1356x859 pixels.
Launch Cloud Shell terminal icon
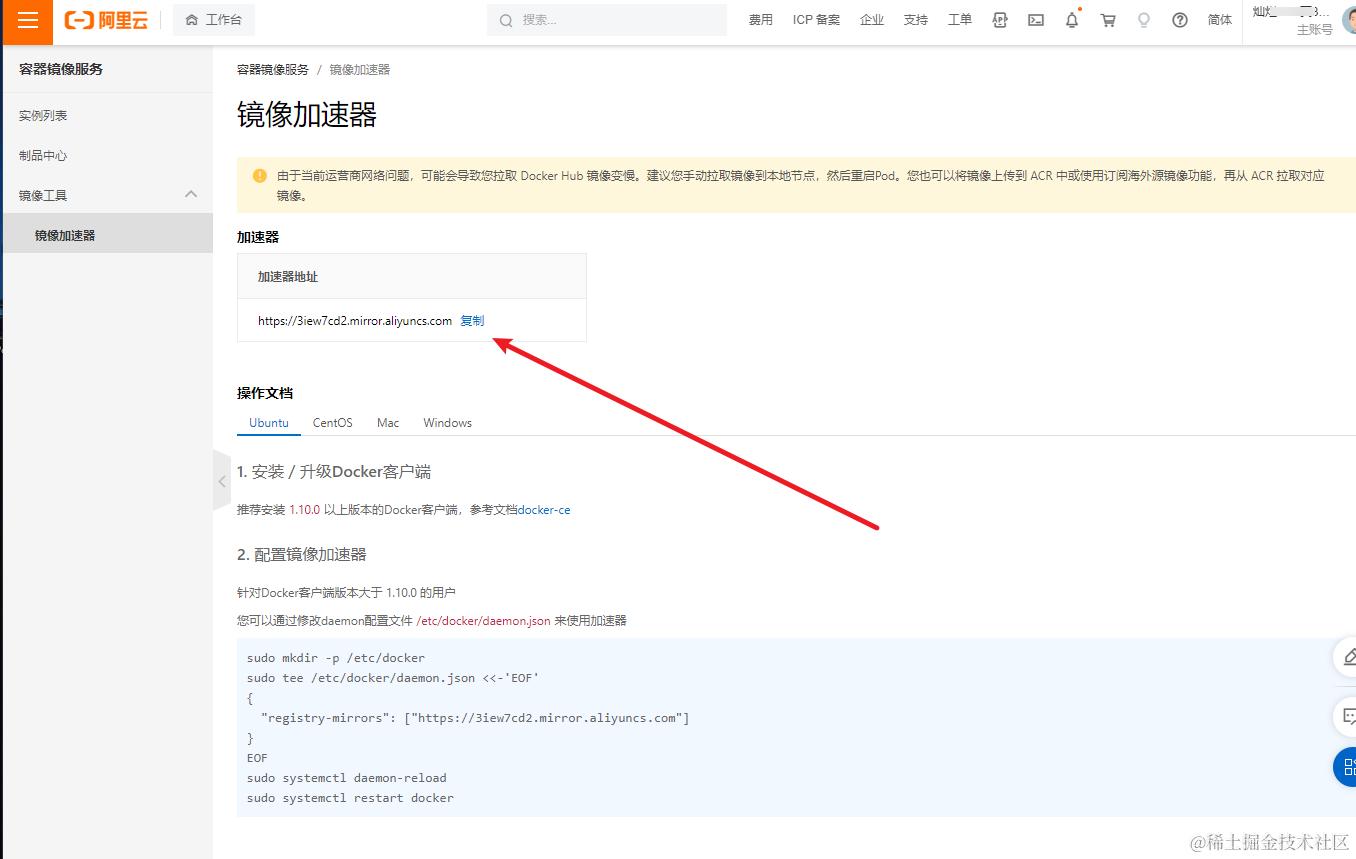click(1036, 20)
